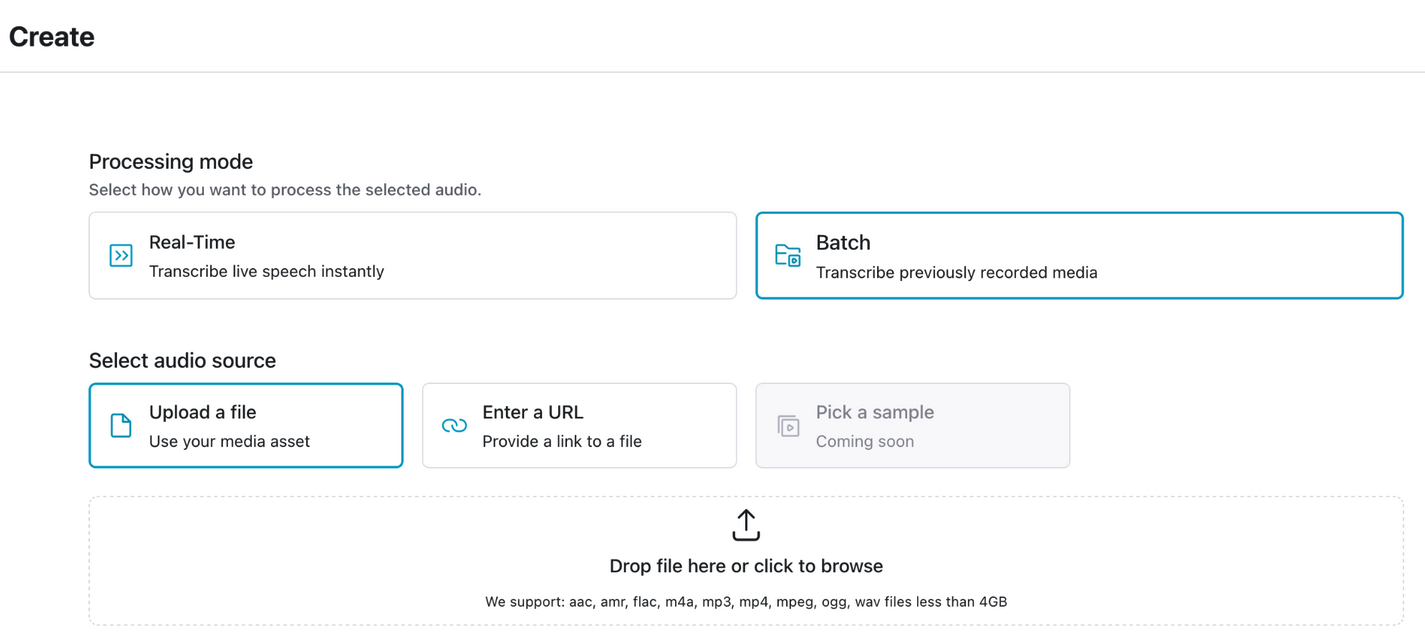The height and width of the screenshot is (644, 1425).
Task: Click the Batch folder media icon
Action: click(788, 256)
